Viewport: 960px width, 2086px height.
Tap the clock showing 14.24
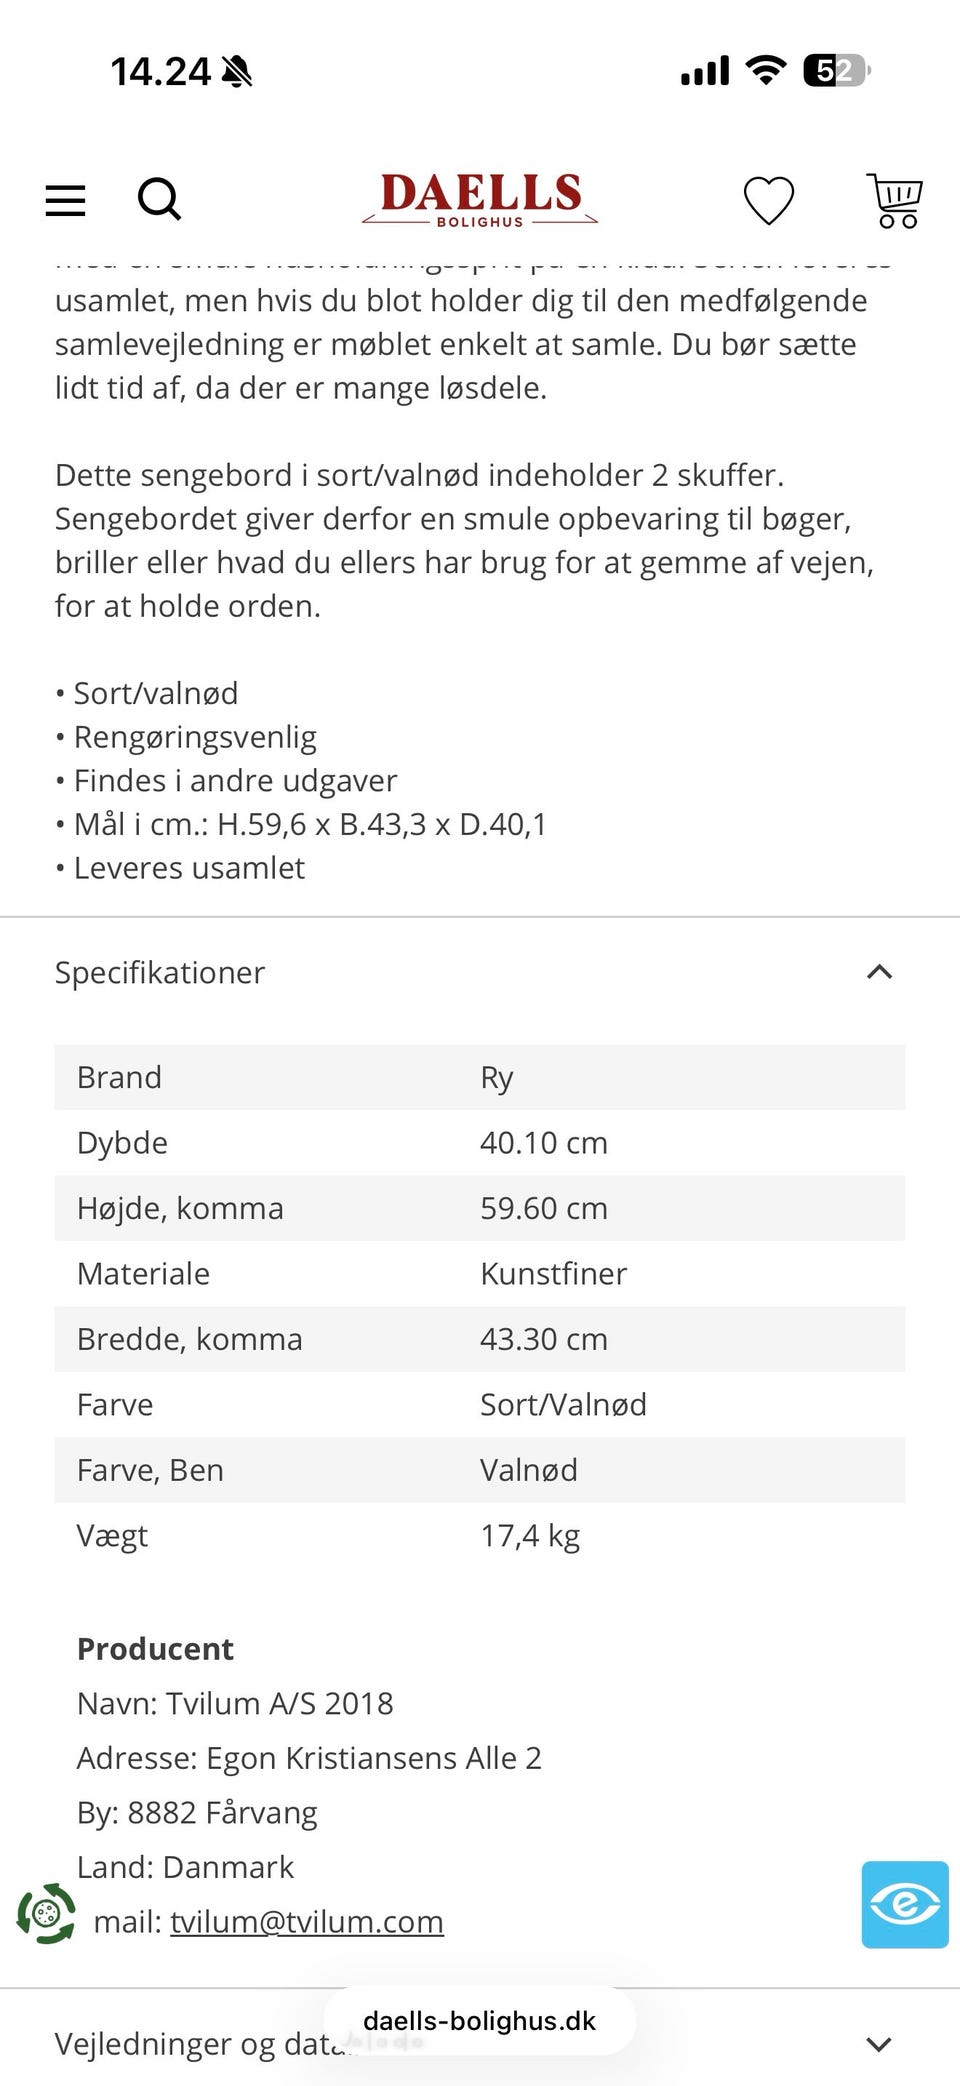pos(160,72)
